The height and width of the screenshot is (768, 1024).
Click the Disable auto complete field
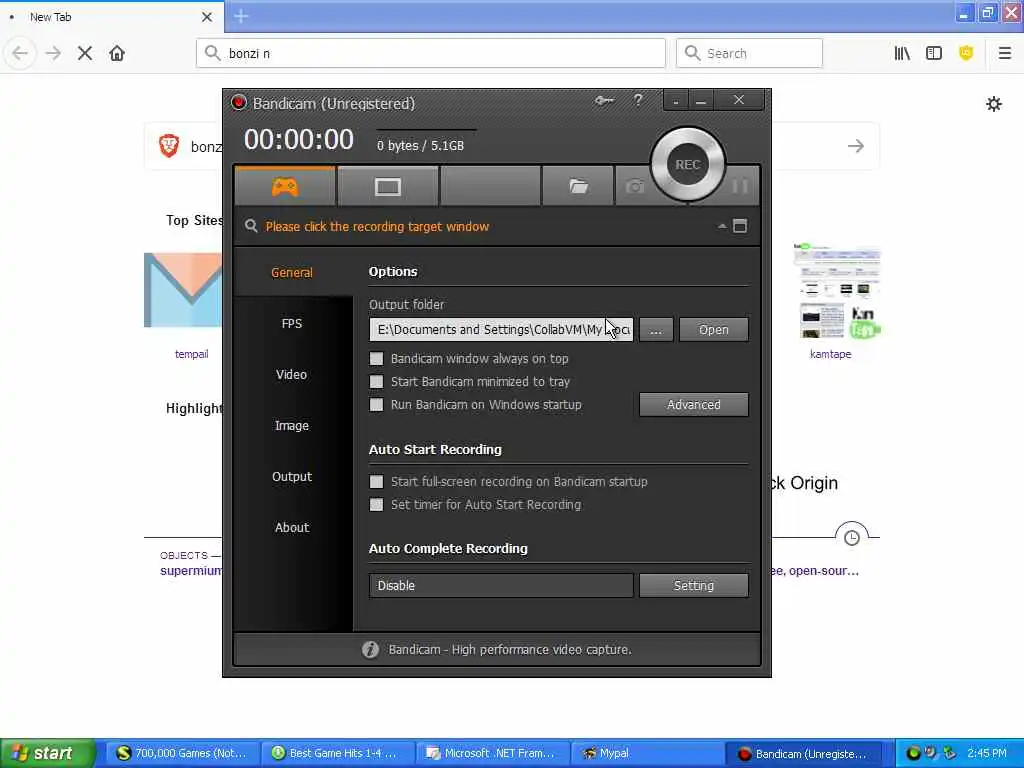click(501, 585)
